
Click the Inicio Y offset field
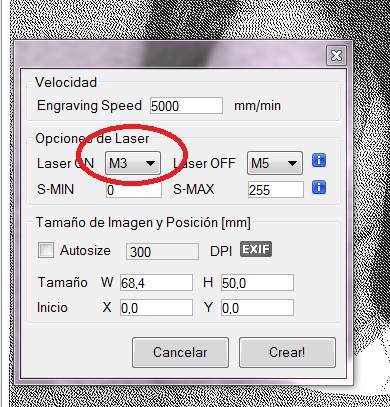point(257,307)
